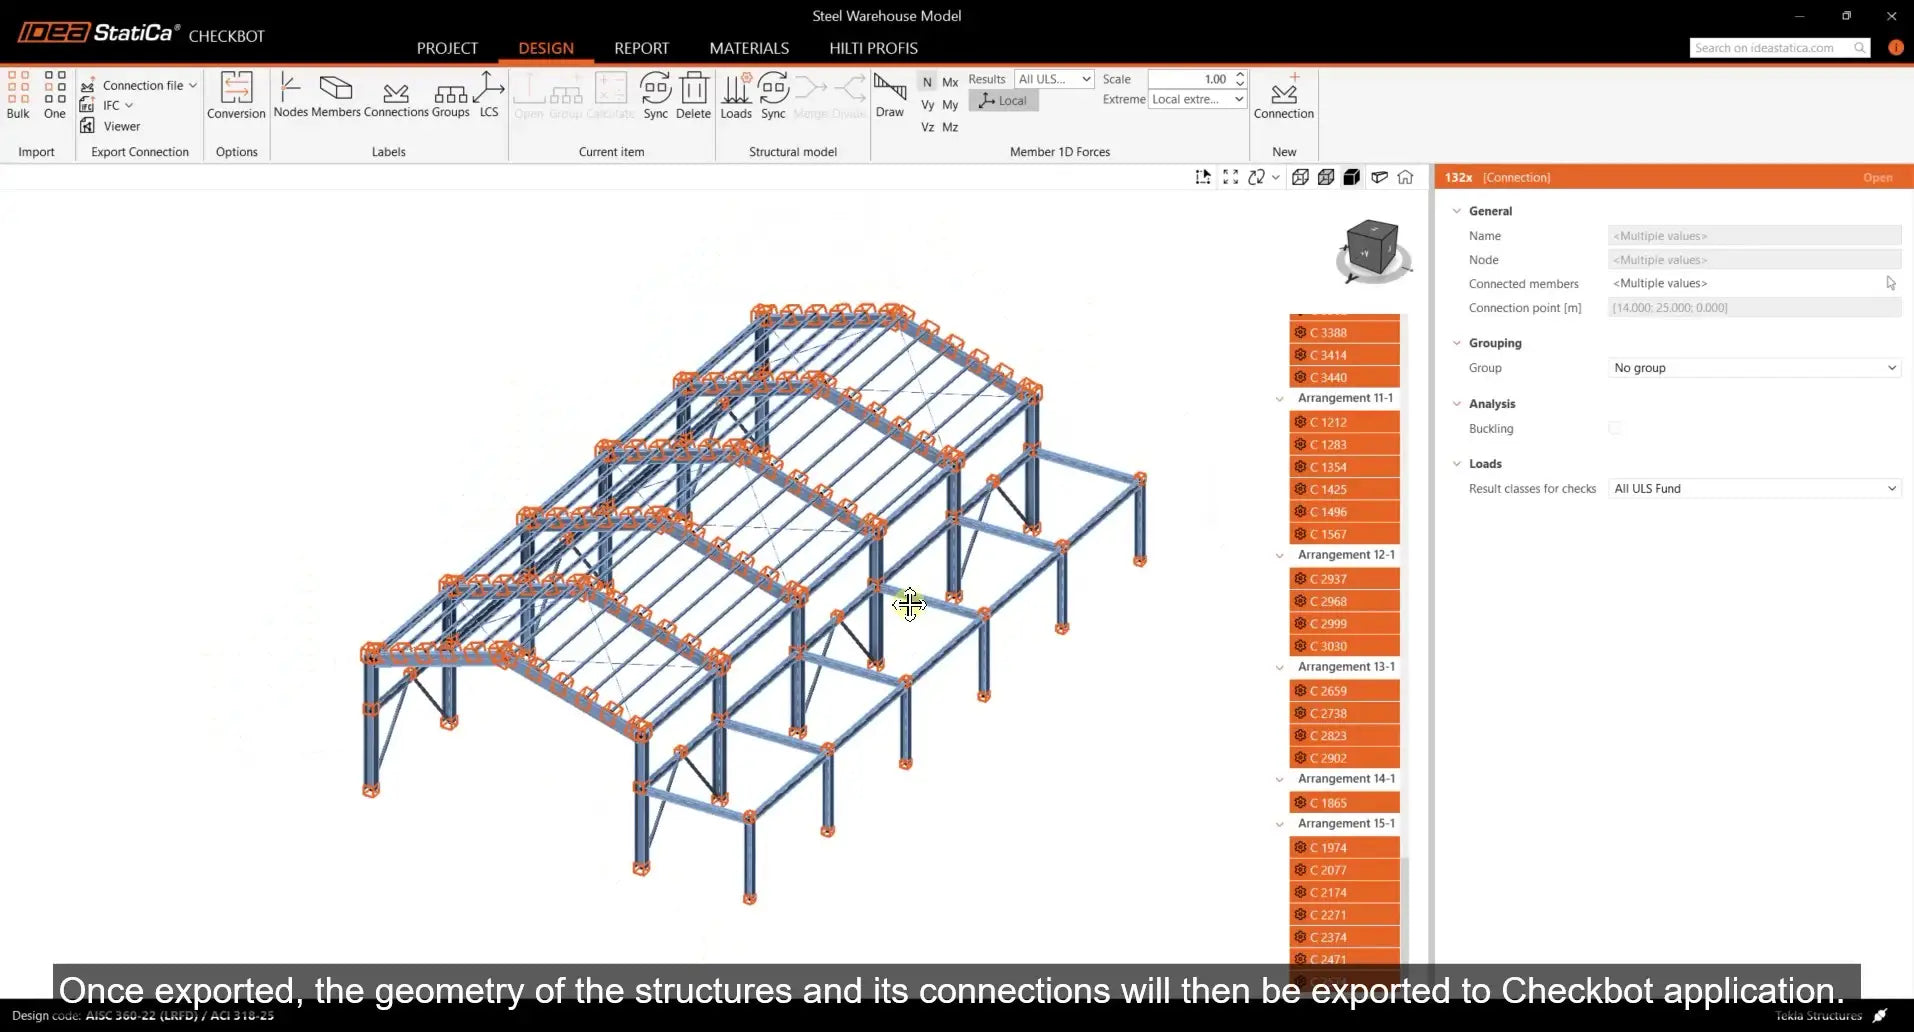Switch to the HILTI PROFIS tab
The height and width of the screenshot is (1032, 1914).
click(873, 48)
